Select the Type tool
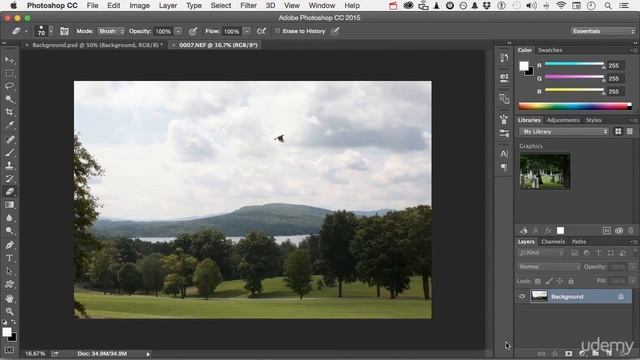This screenshot has height=360, width=640. click(x=9, y=258)
